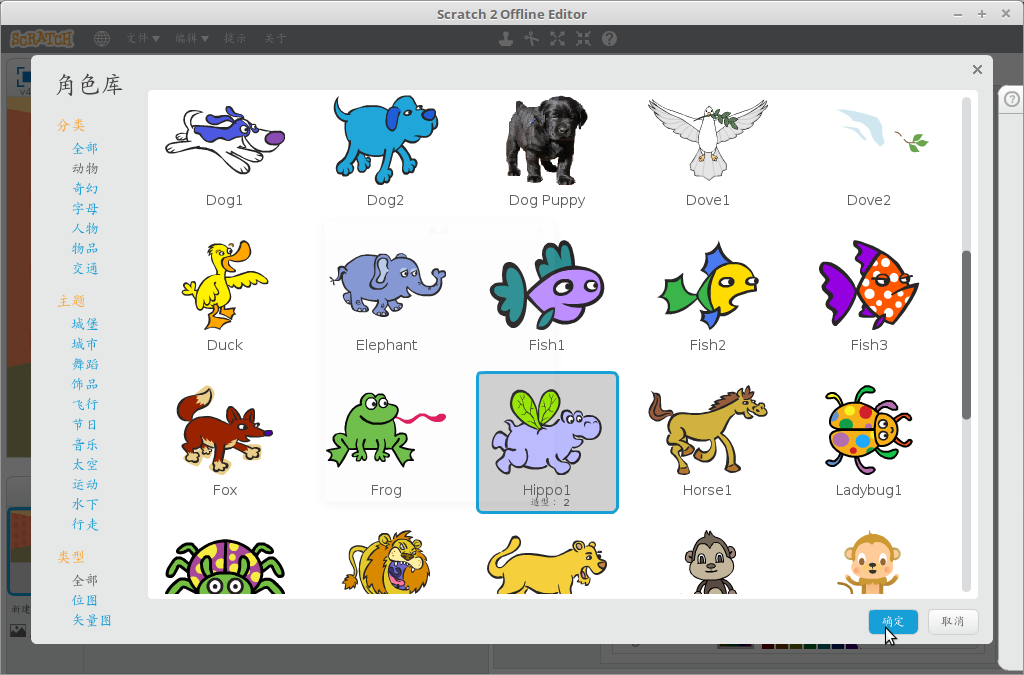Pick the Fox sprite
1024x675 pixels.
[225, 442]
